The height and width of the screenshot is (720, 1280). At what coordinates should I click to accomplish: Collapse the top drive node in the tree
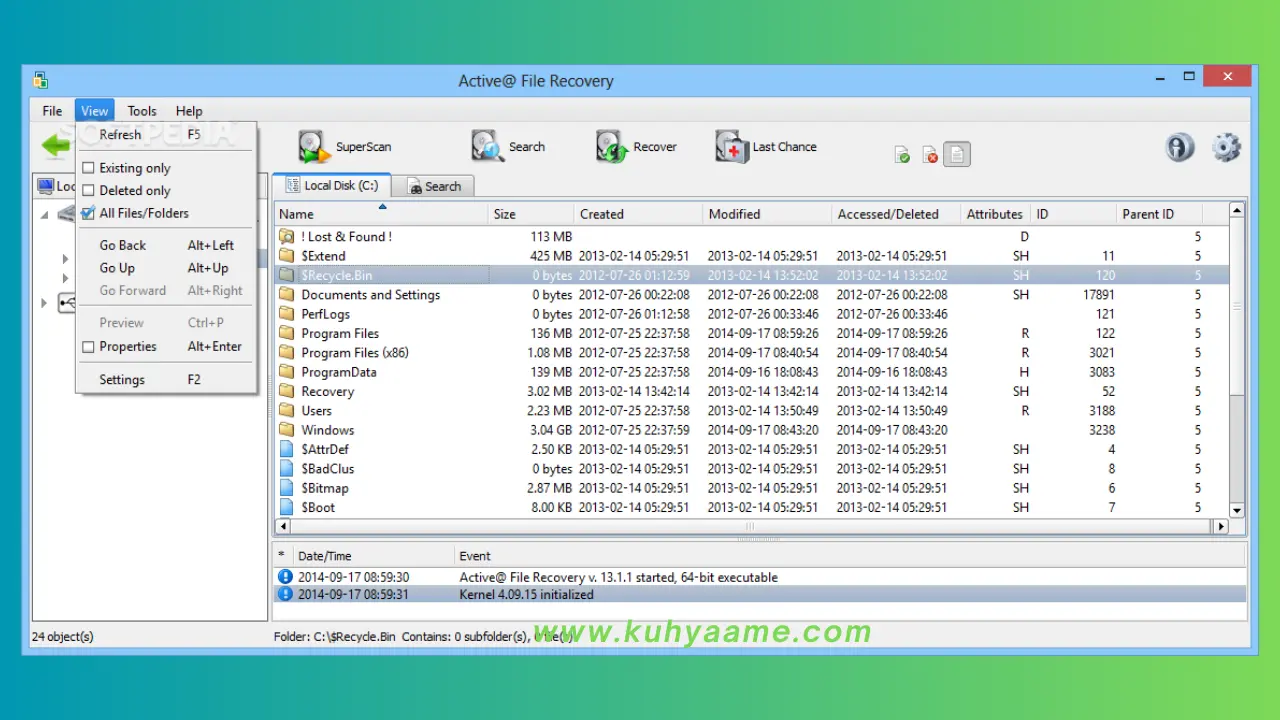coord(44,215)
